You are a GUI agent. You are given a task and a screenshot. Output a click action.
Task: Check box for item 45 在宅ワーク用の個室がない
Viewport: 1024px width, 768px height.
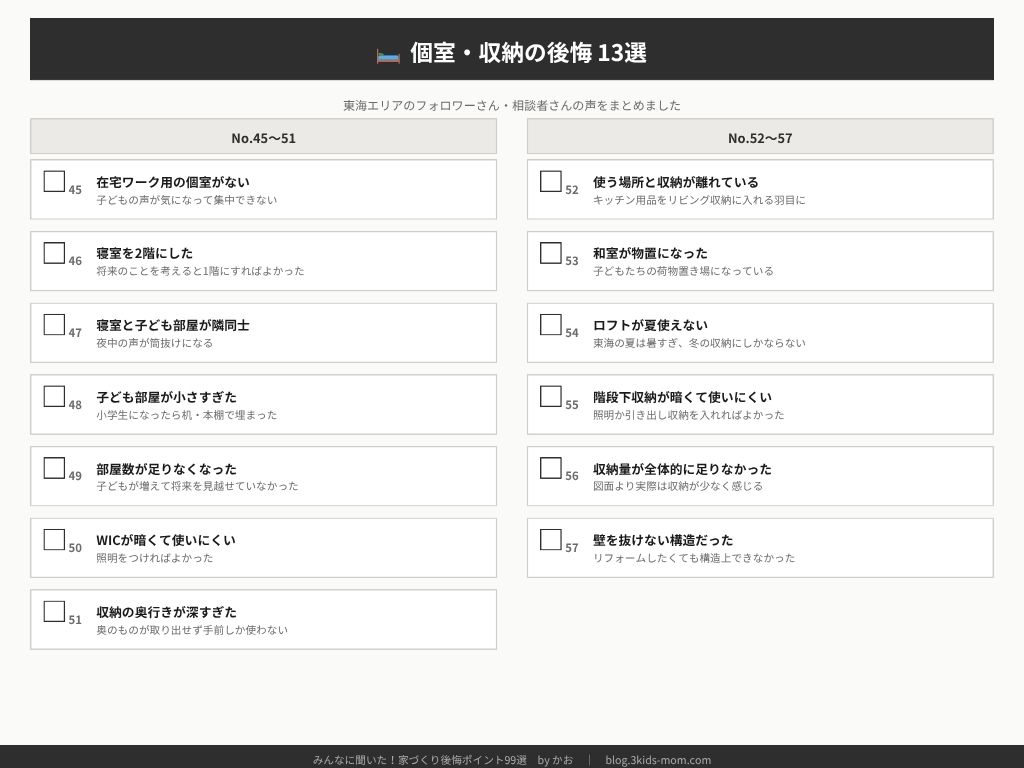[54, 181]
